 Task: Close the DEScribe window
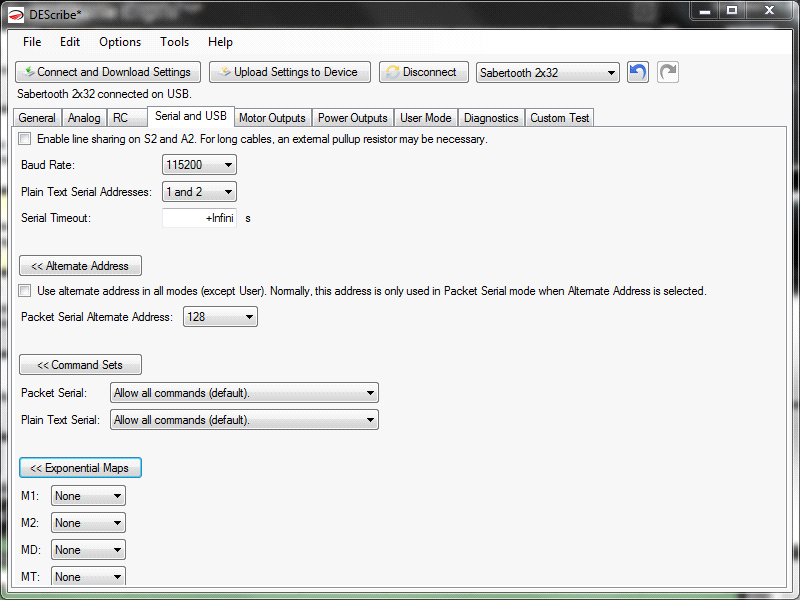pyautogui.click(x=770, y=11)
